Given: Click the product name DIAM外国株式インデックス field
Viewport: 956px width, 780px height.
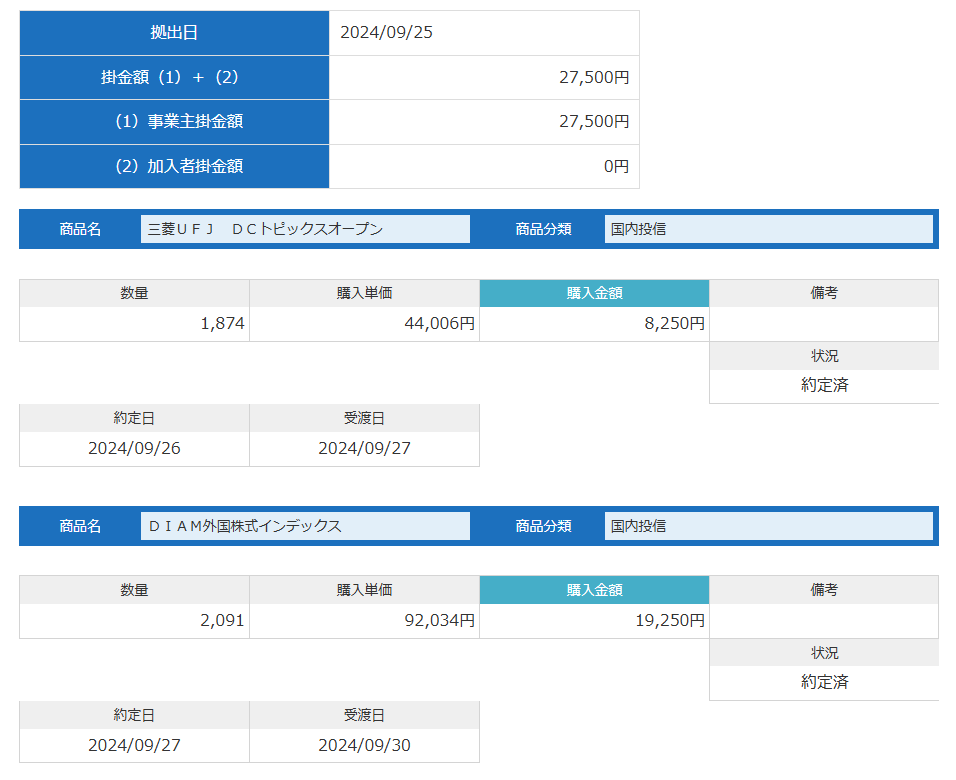Looking at the screenshot, I should pyautogui.click(x=305, y=526).
